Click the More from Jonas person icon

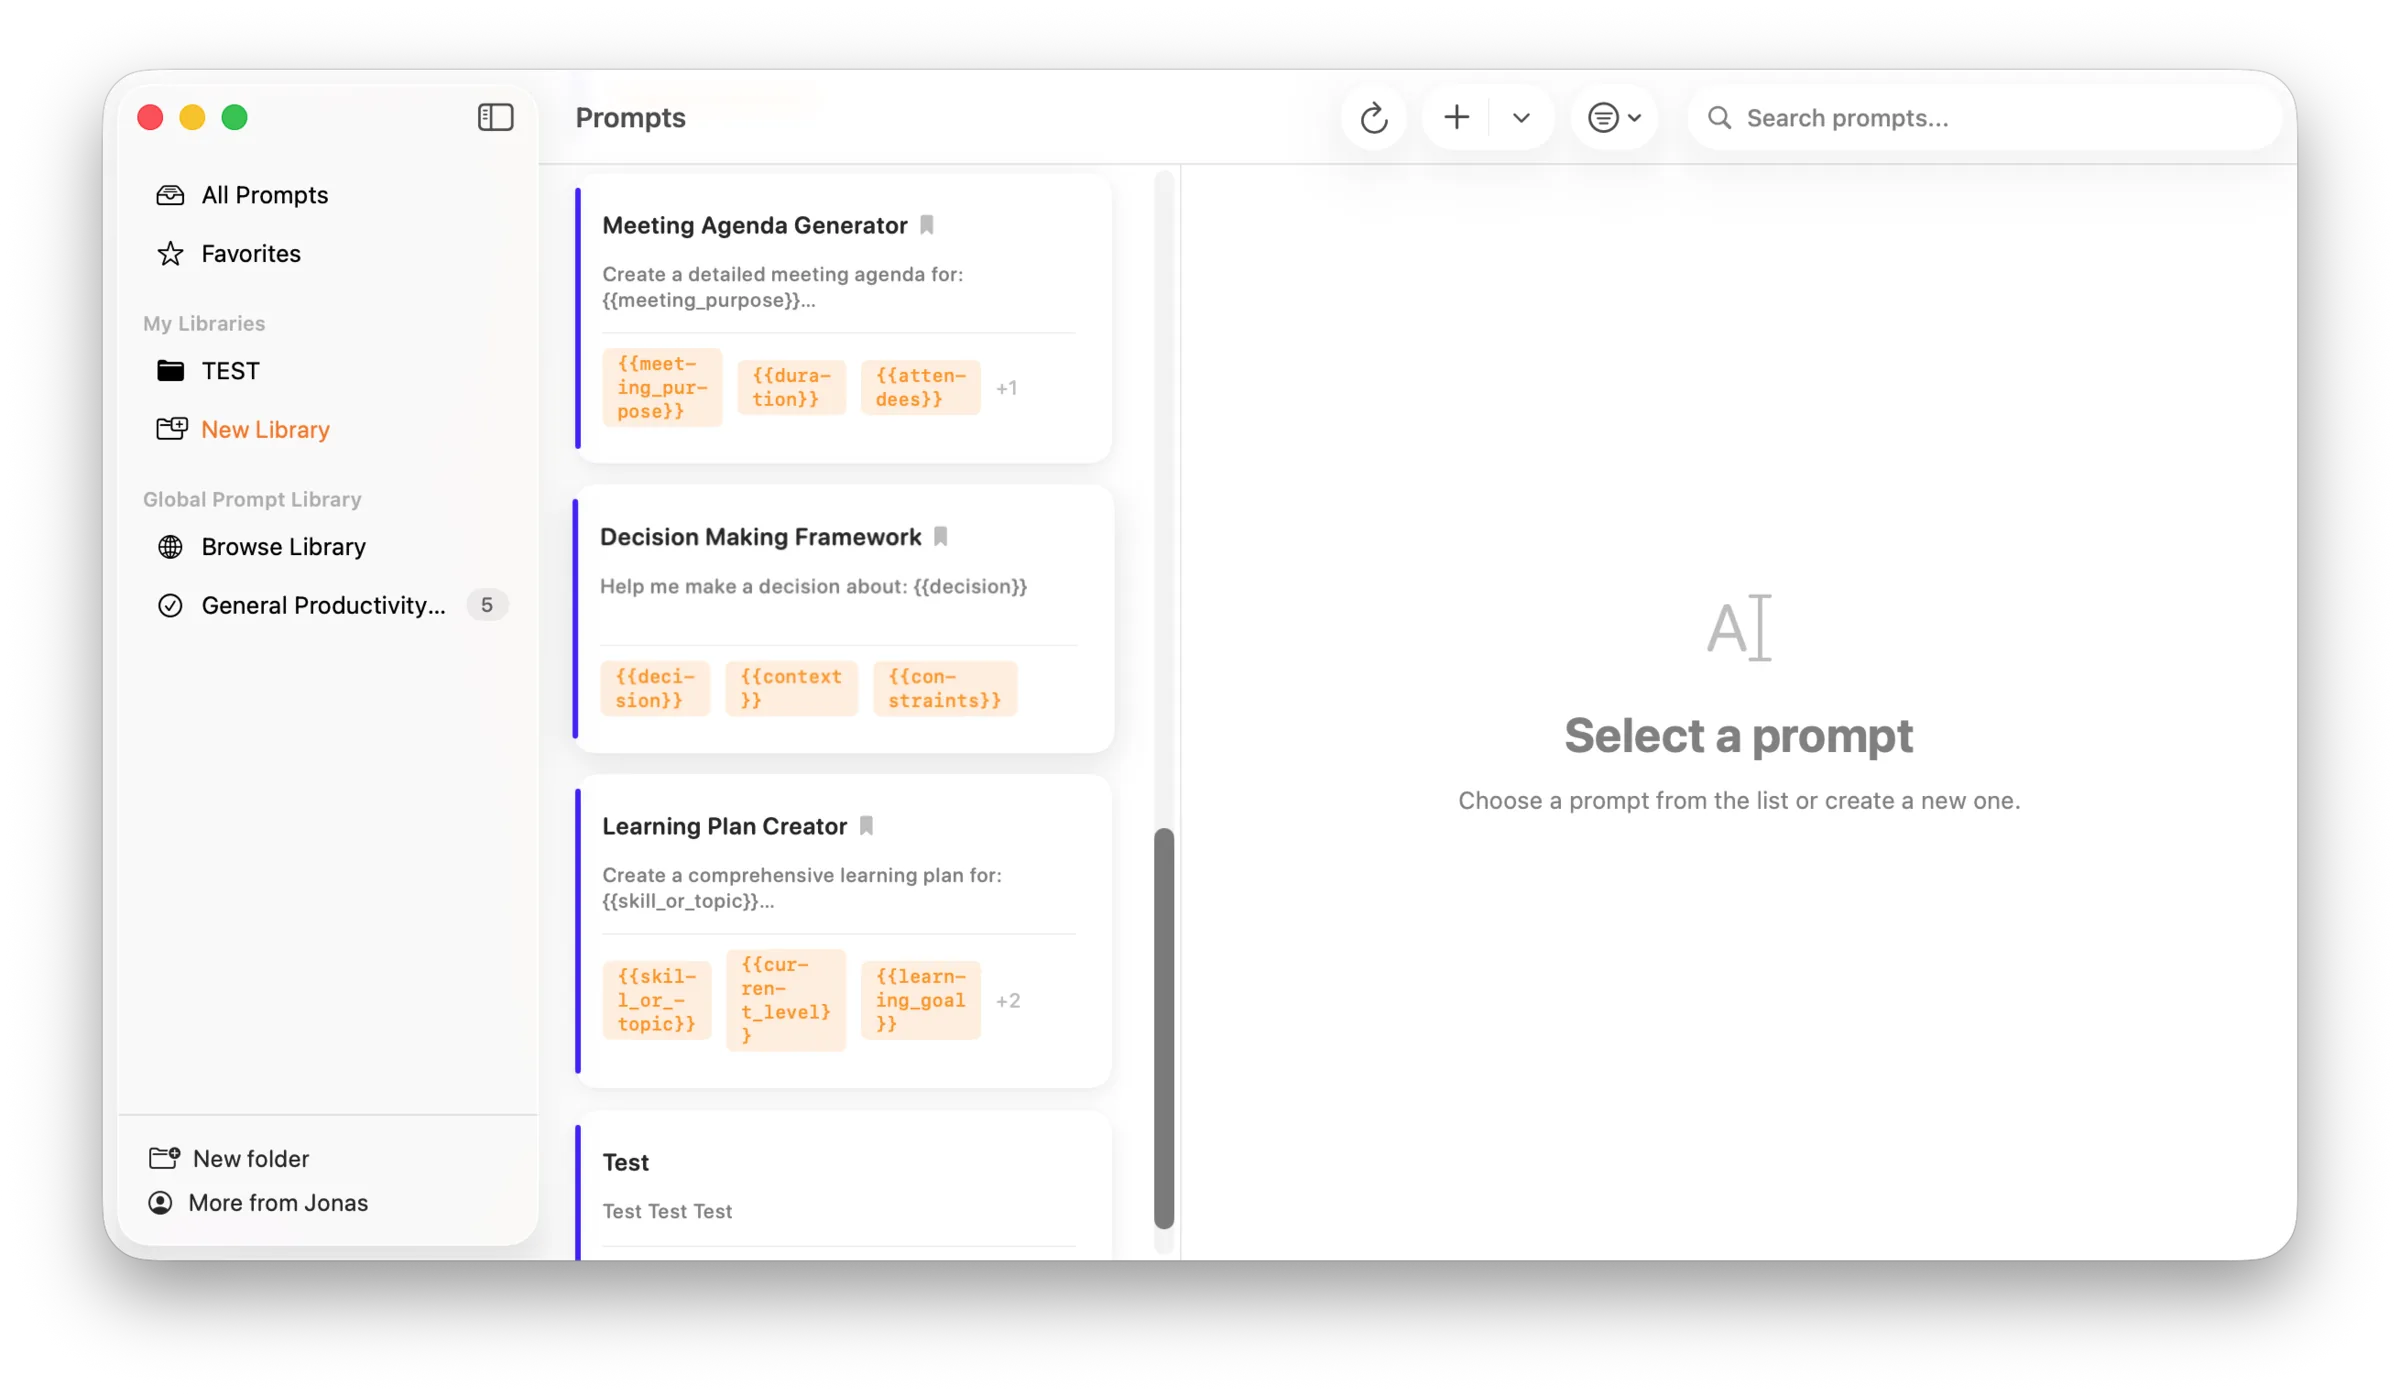pos(160,1203)
